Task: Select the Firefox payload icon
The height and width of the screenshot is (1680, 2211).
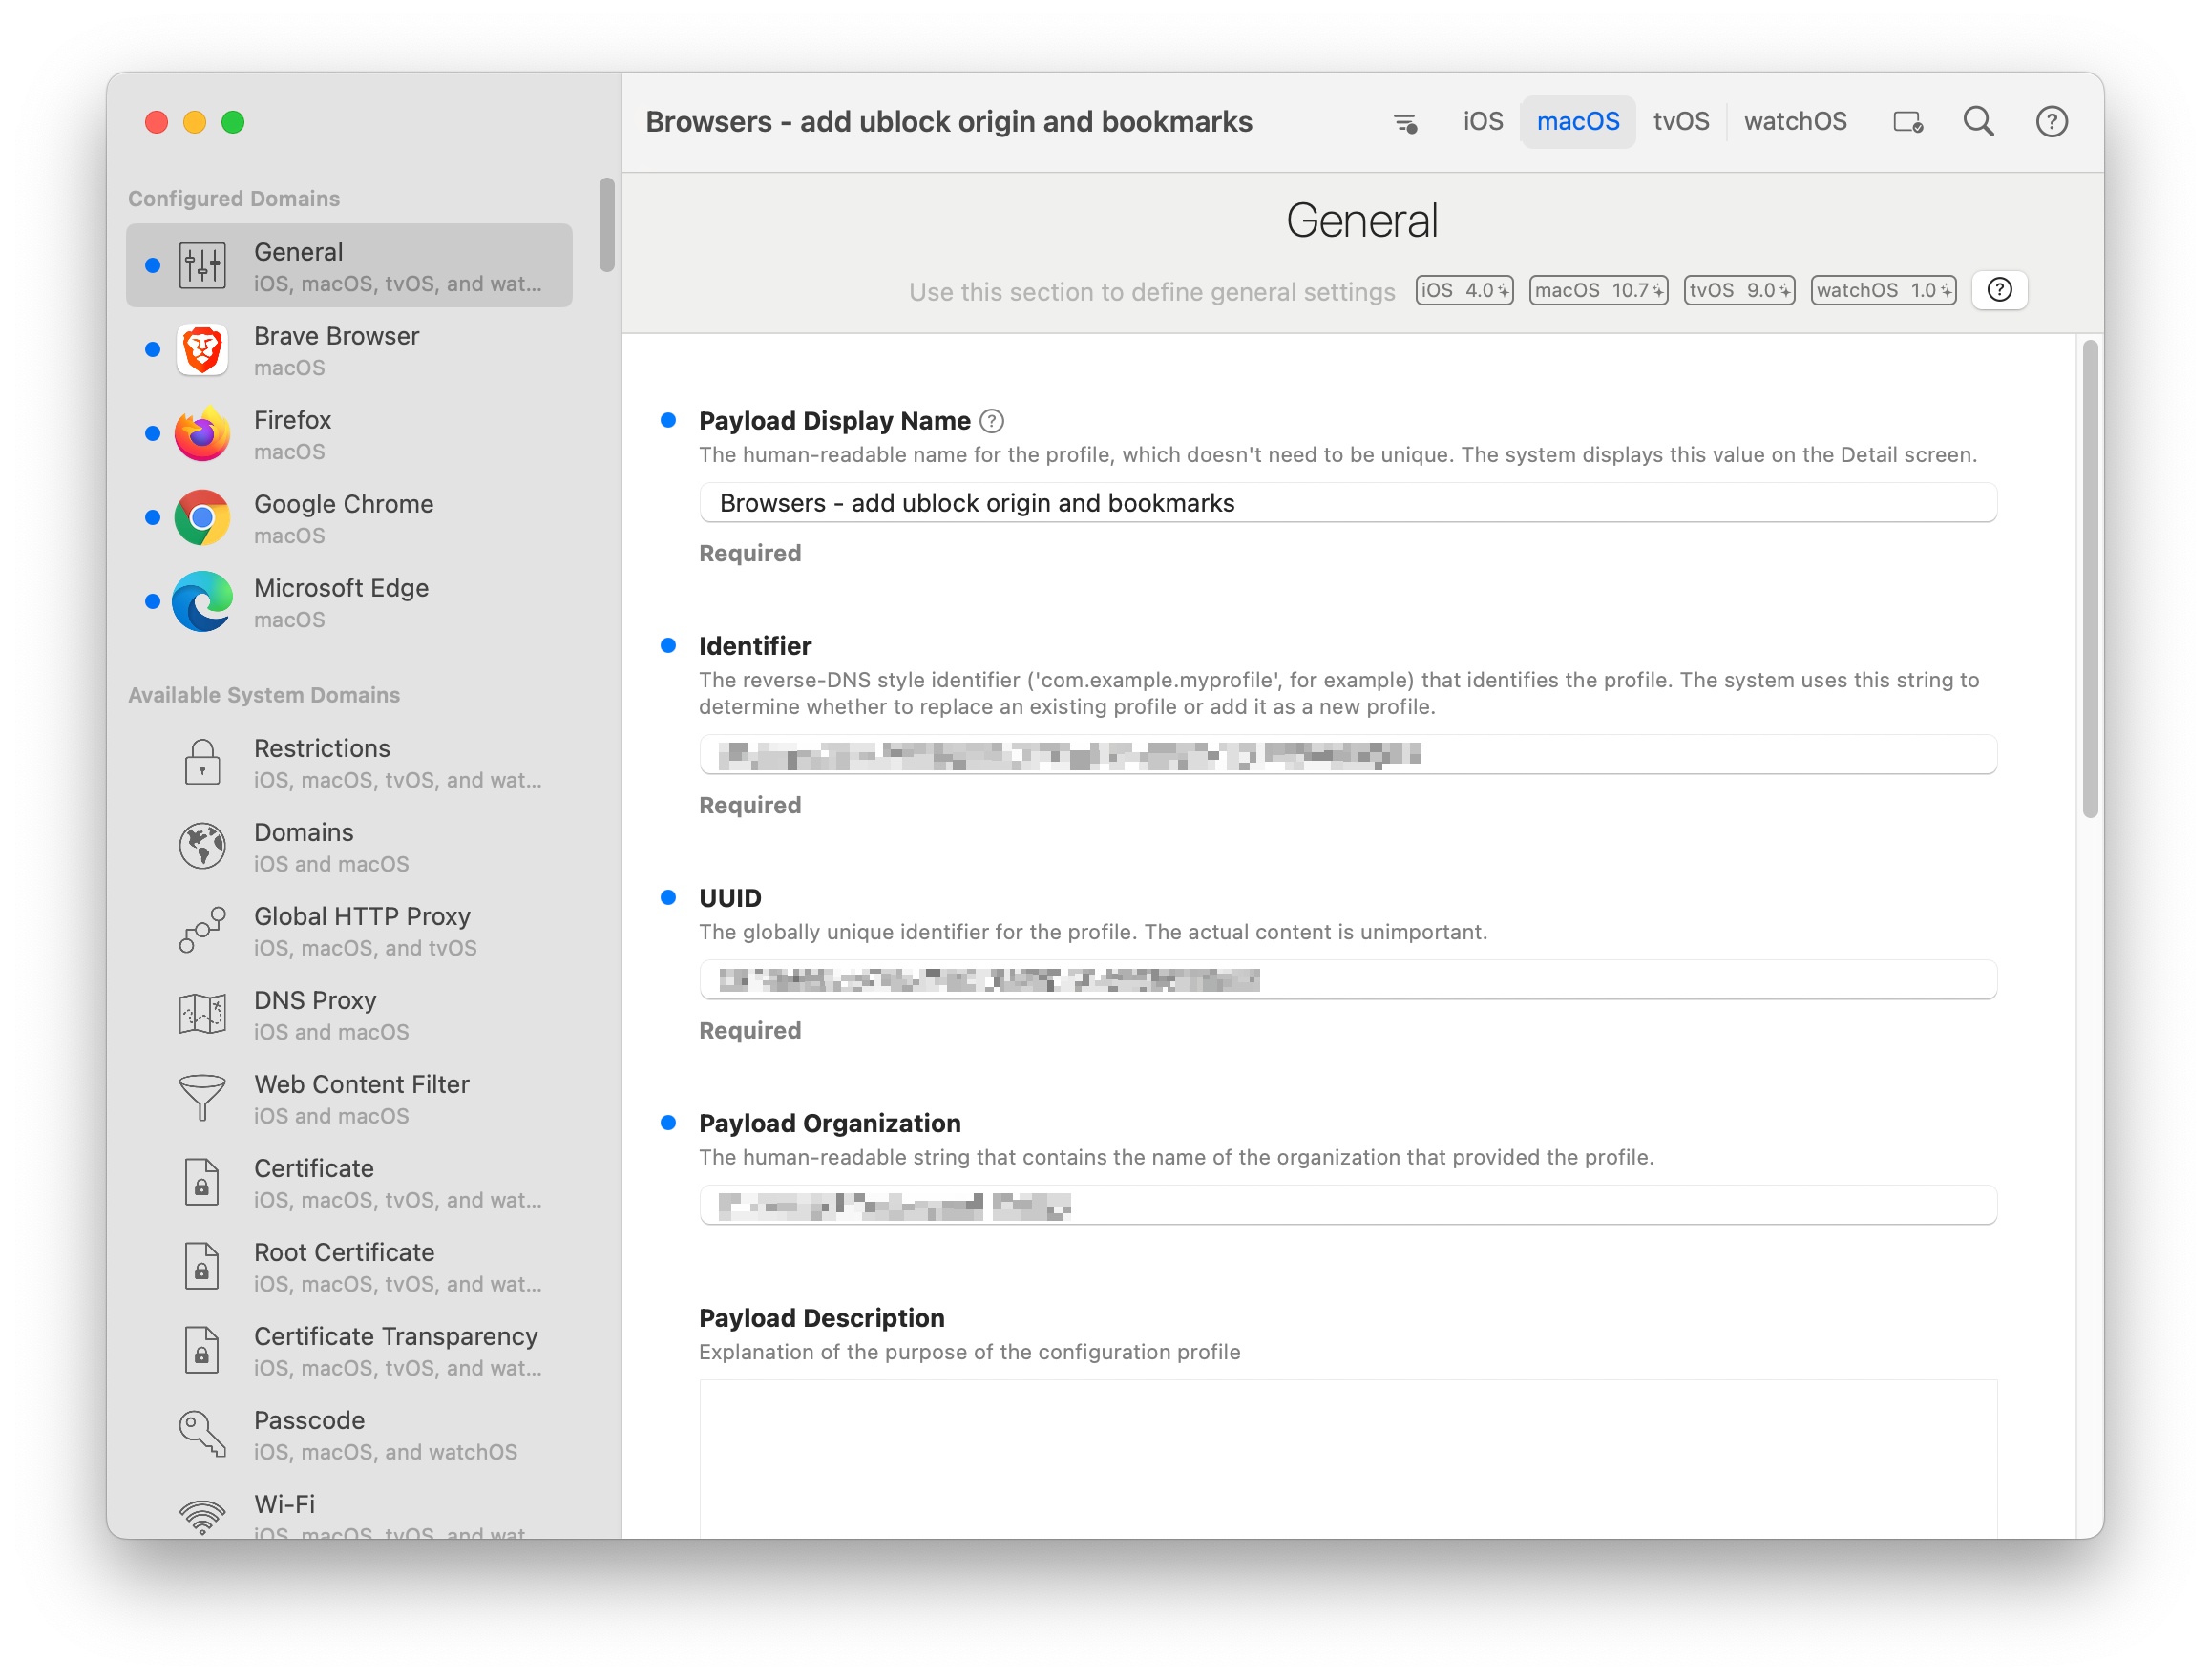Action: [202, 434]
